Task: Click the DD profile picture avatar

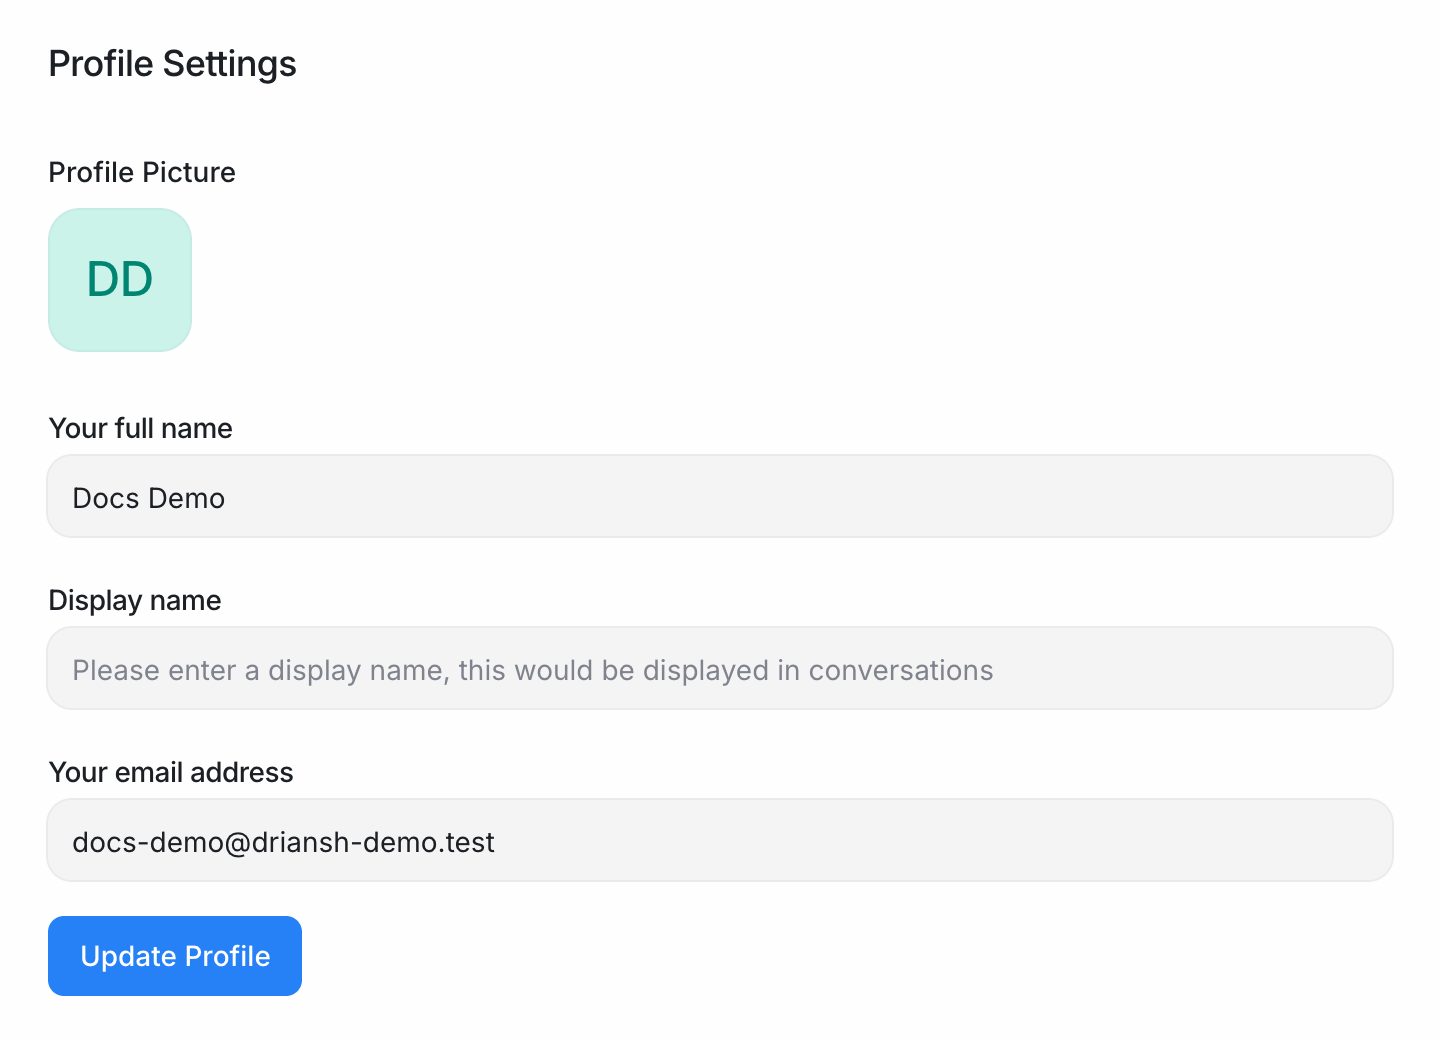Action: [120, 280]
